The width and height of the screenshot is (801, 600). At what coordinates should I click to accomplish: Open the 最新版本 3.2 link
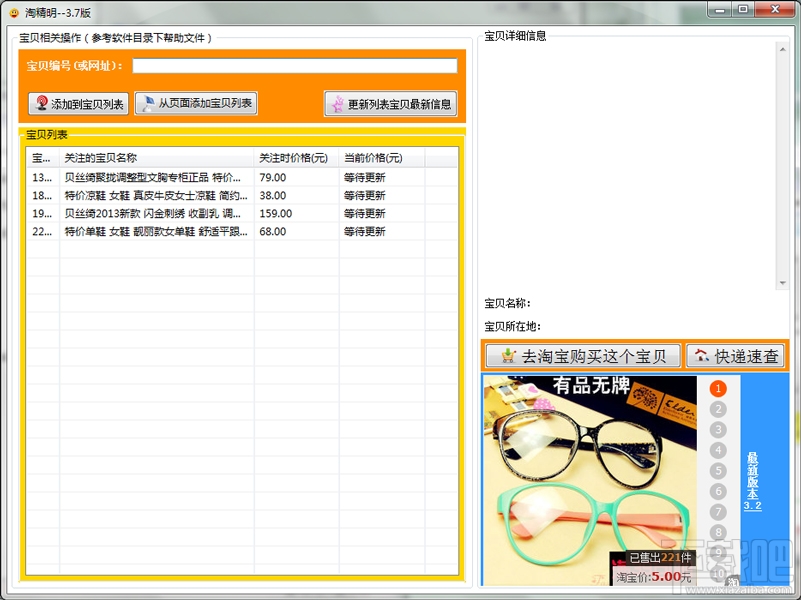point(752,482)
